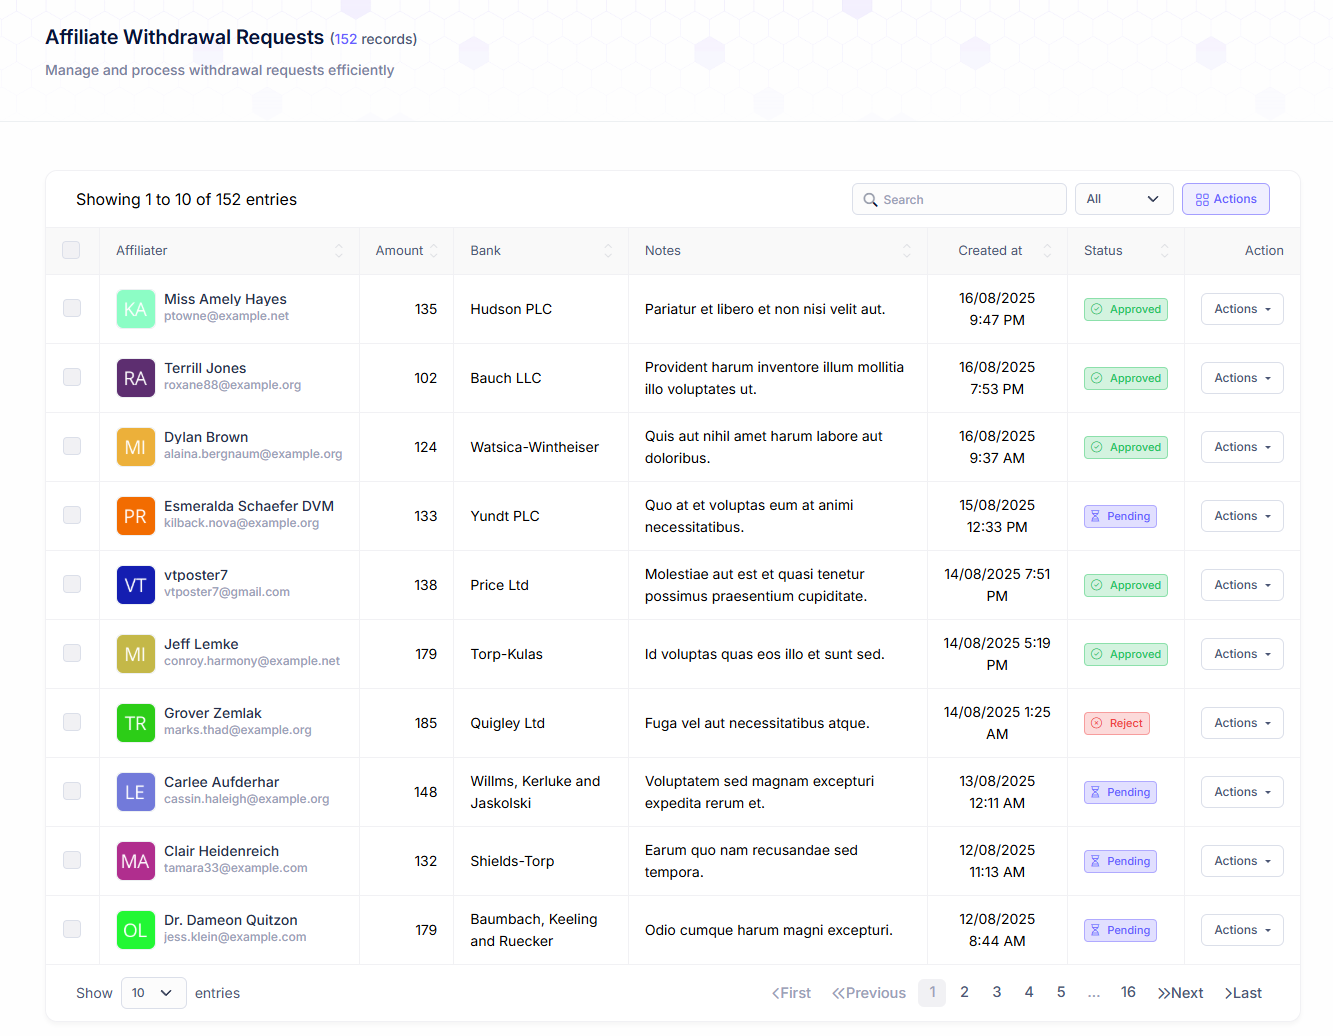Click the KA avatar for Miss Amely Hayes

pos(135,309)
